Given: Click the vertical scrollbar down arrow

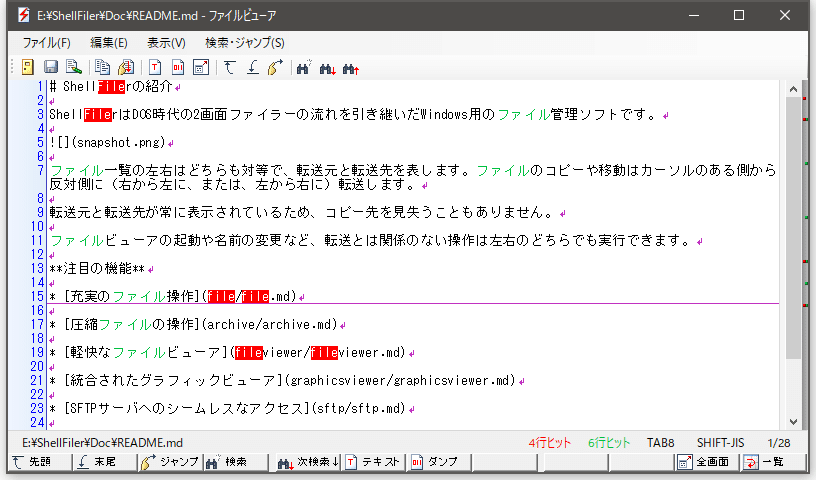Looking at the screenshot, I should [793, 422].
